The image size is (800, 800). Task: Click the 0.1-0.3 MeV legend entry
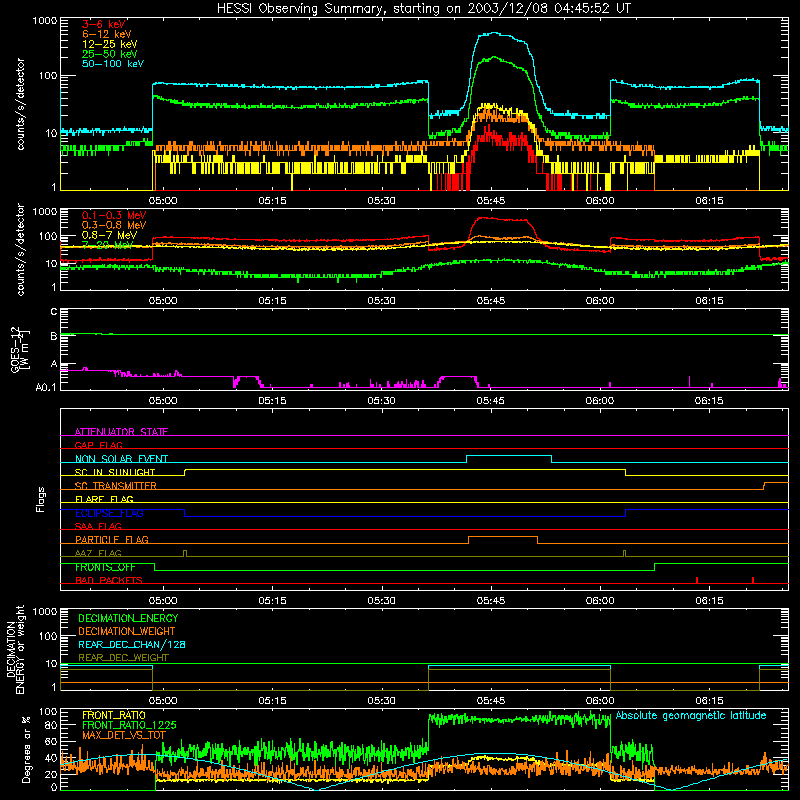pyautogui.click(x=114, y=215)
